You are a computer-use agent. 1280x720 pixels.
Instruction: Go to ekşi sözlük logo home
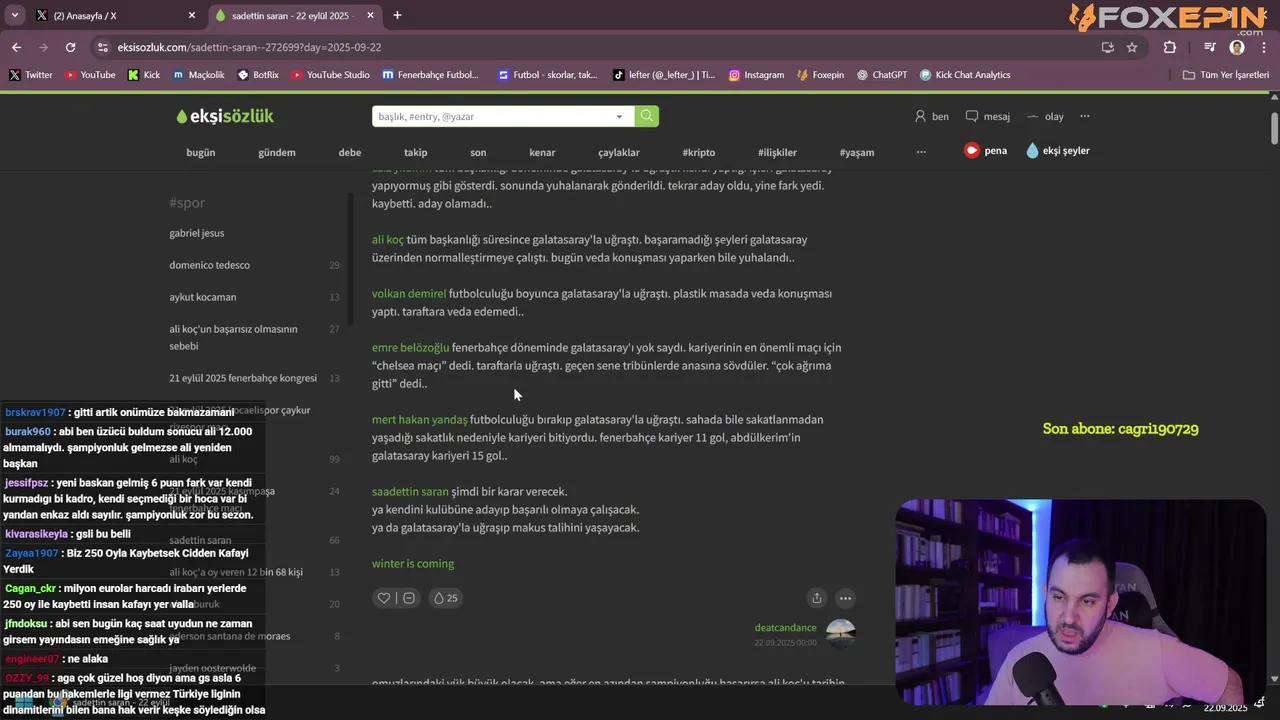click(x=225, y=116)
